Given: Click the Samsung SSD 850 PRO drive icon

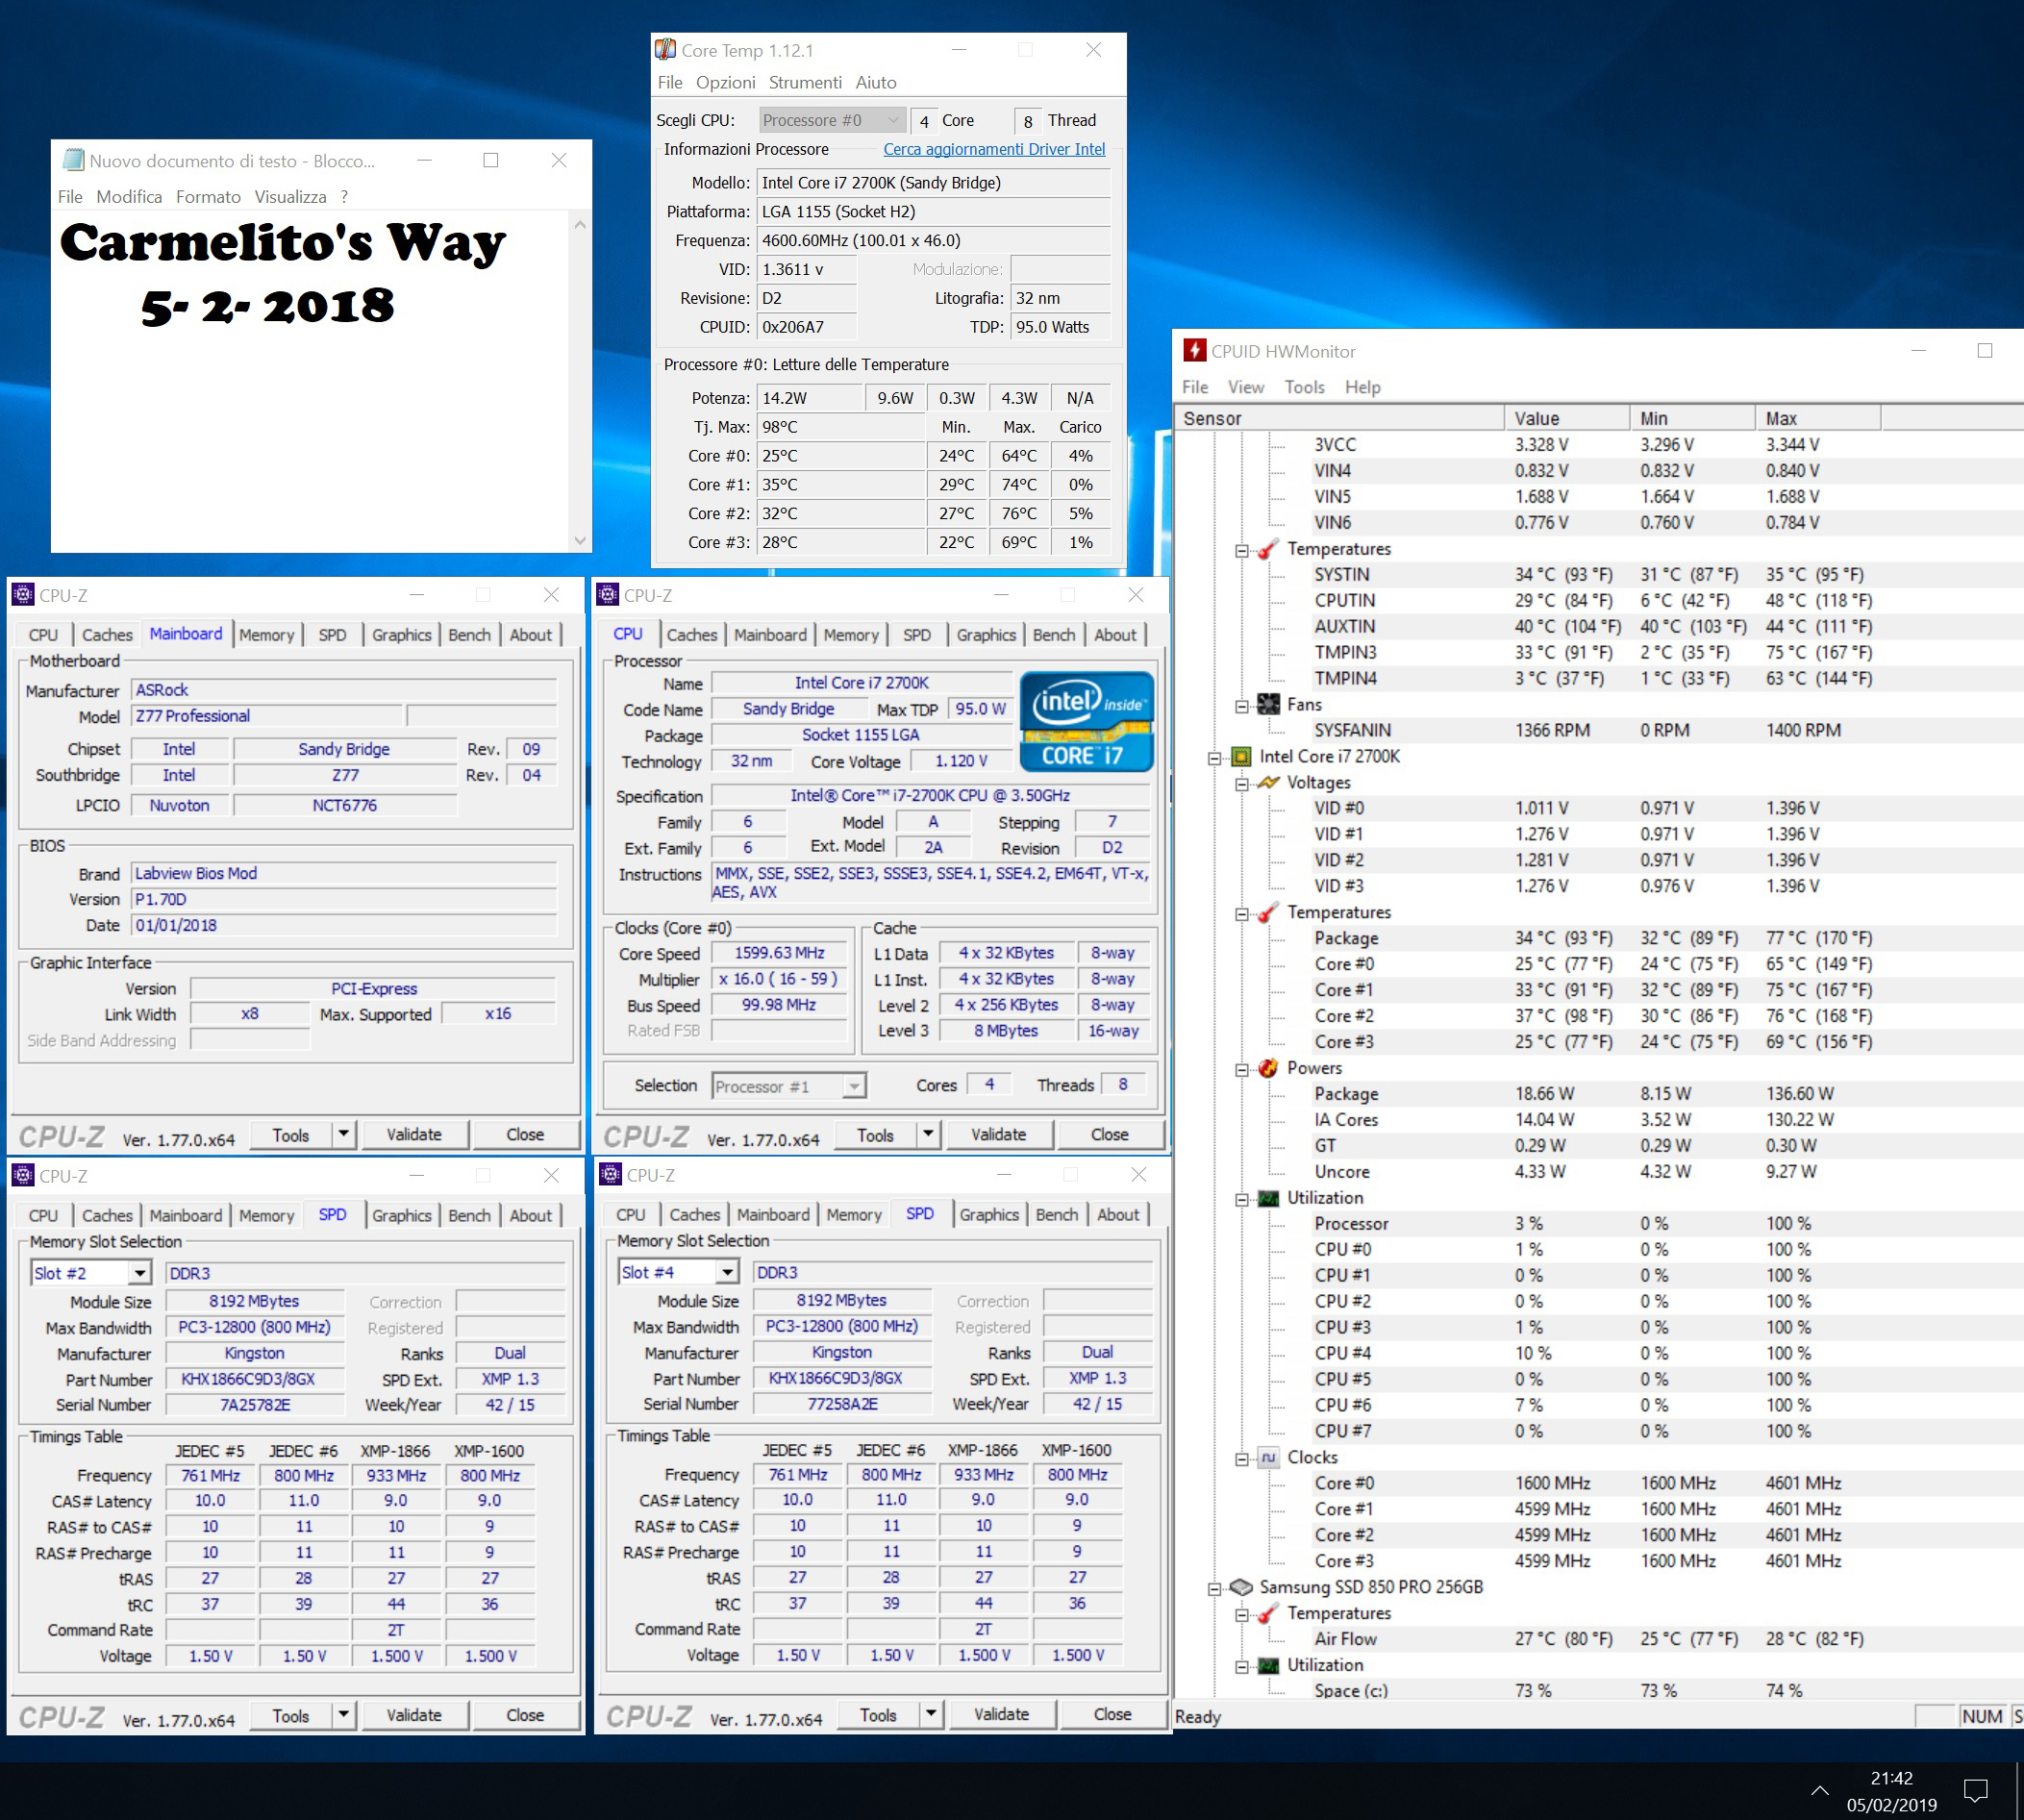Looking at the screenshot, I should 1241,1587.
